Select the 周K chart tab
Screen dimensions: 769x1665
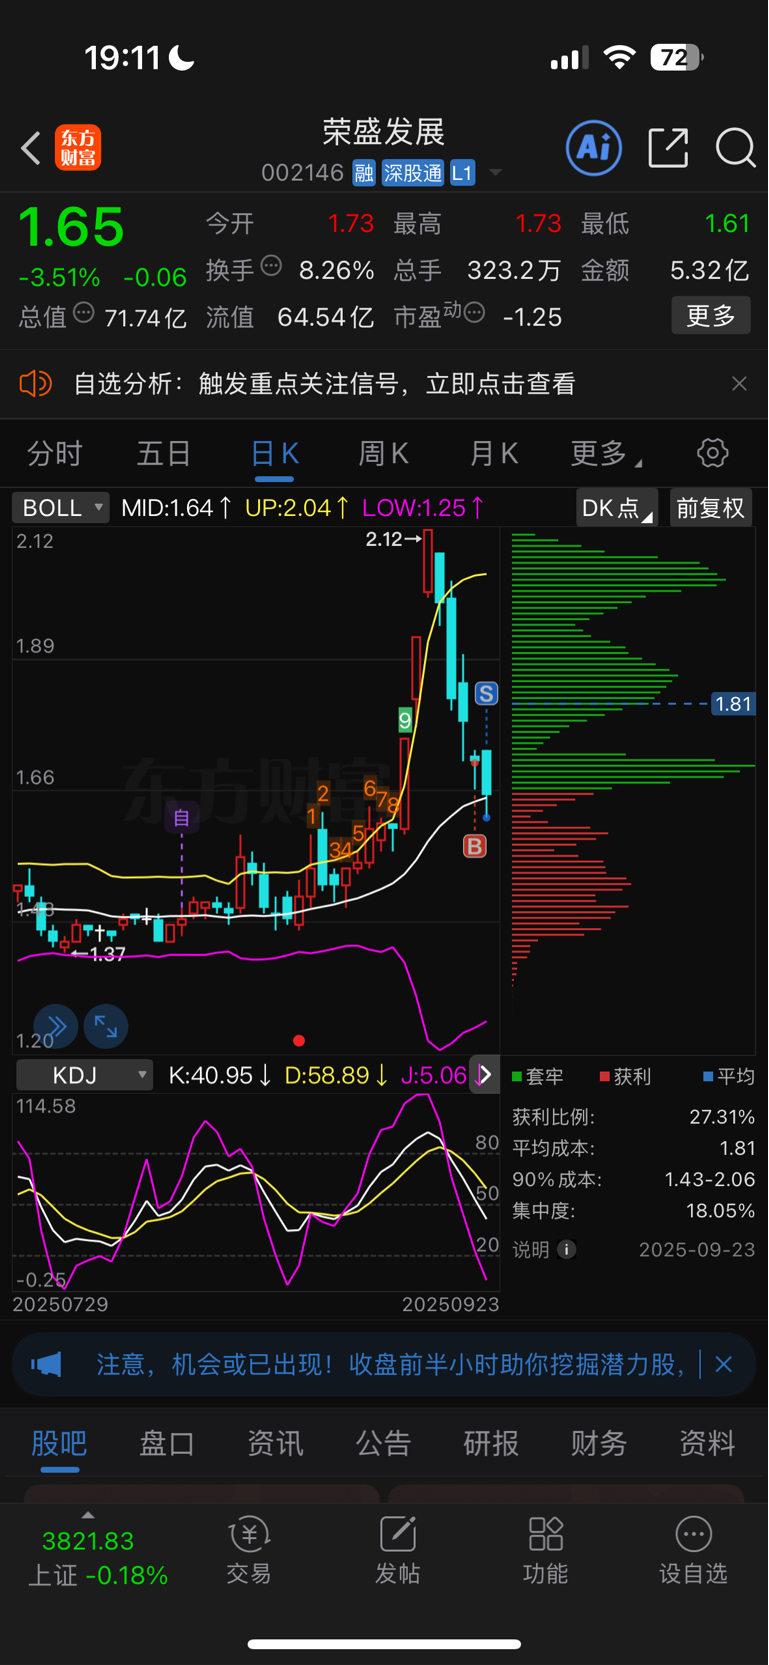click(383, 454)
